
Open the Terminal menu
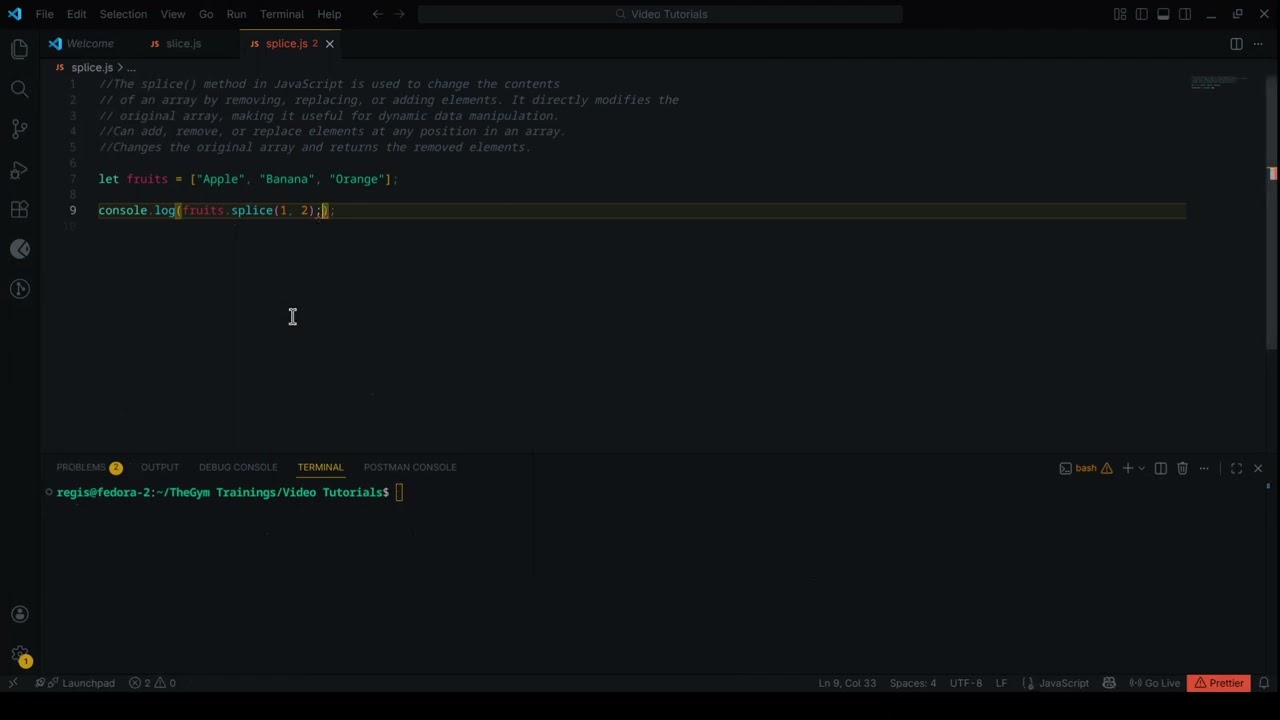tap(282, 14)
